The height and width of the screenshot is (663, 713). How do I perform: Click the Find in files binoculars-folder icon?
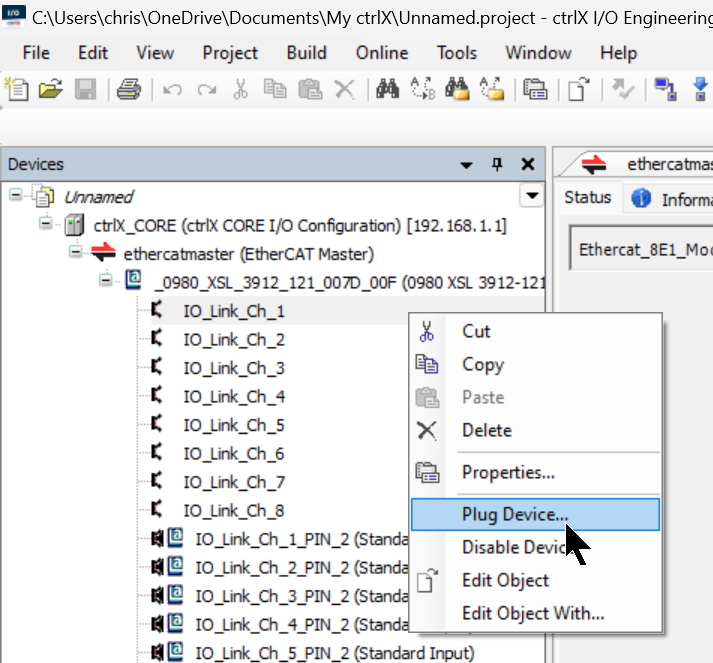tap(457, 89)
